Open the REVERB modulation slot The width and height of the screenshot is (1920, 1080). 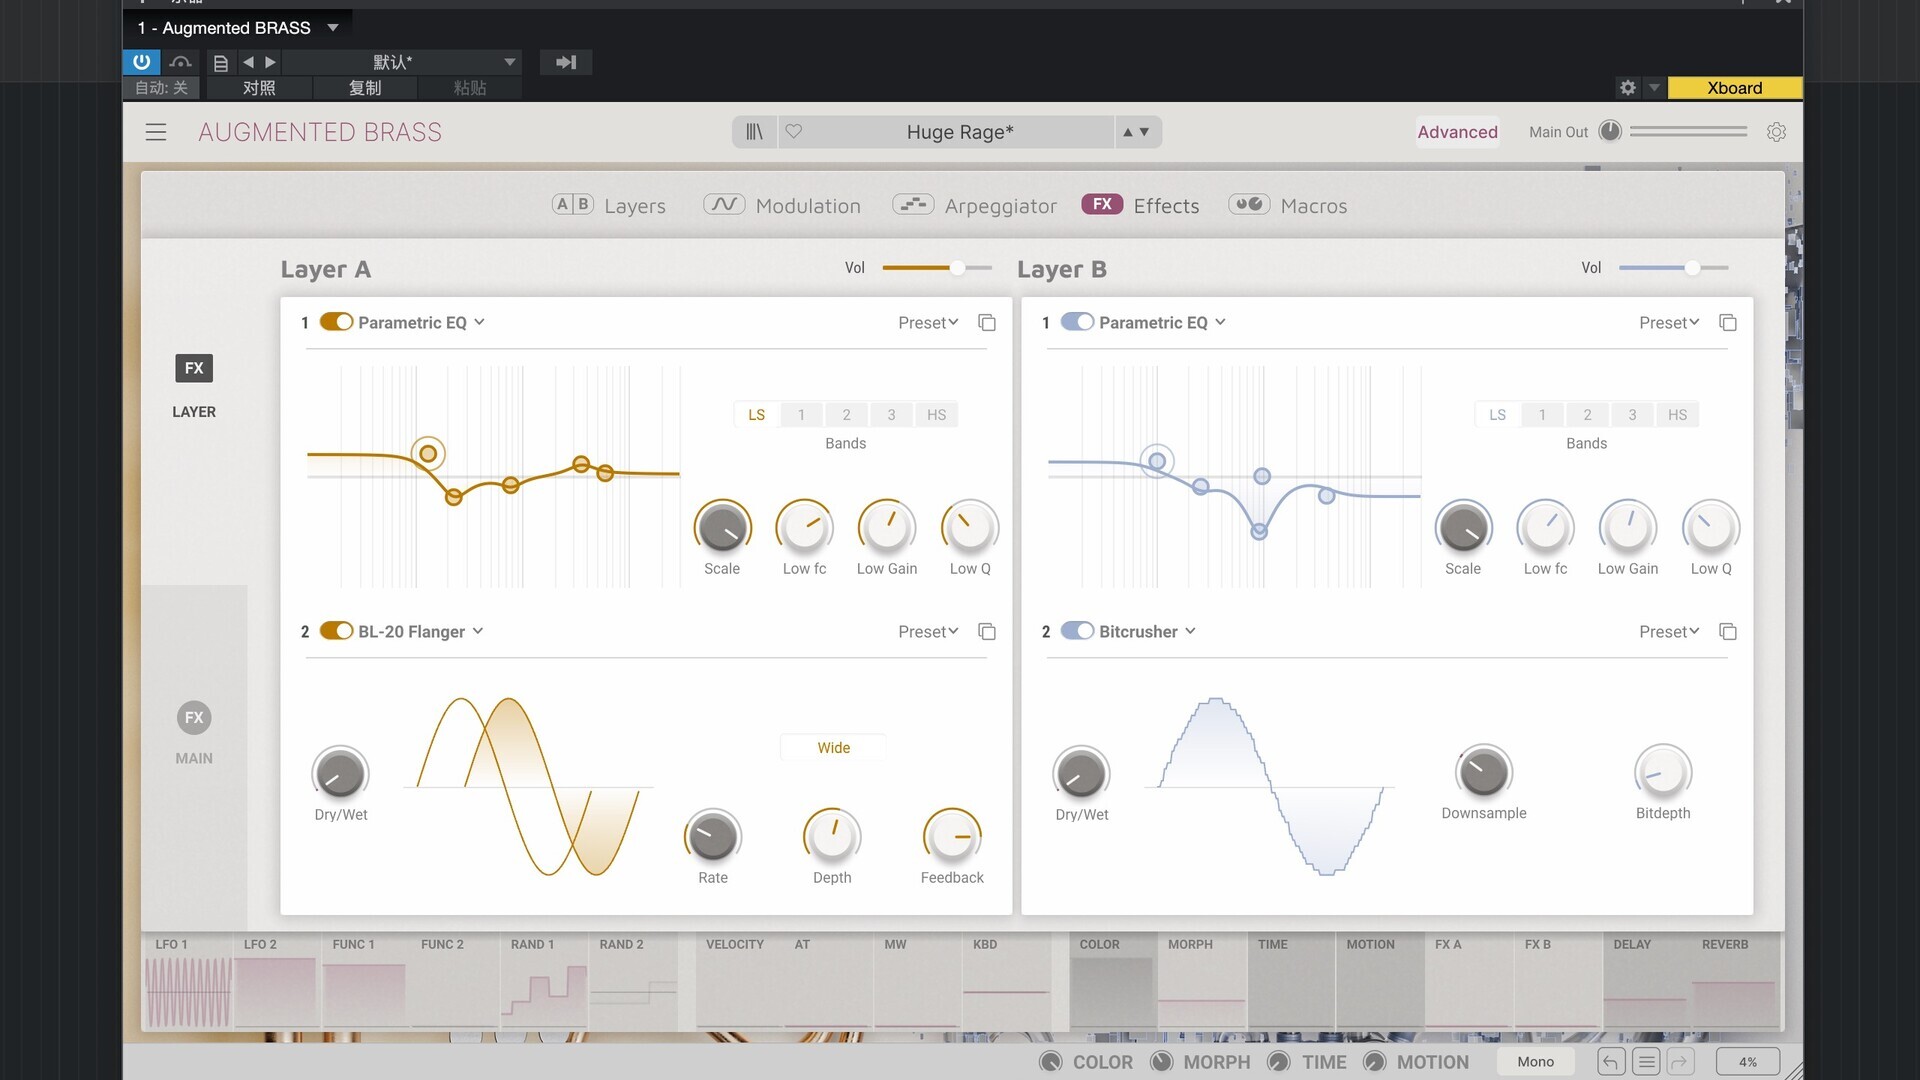(1736, 982)
